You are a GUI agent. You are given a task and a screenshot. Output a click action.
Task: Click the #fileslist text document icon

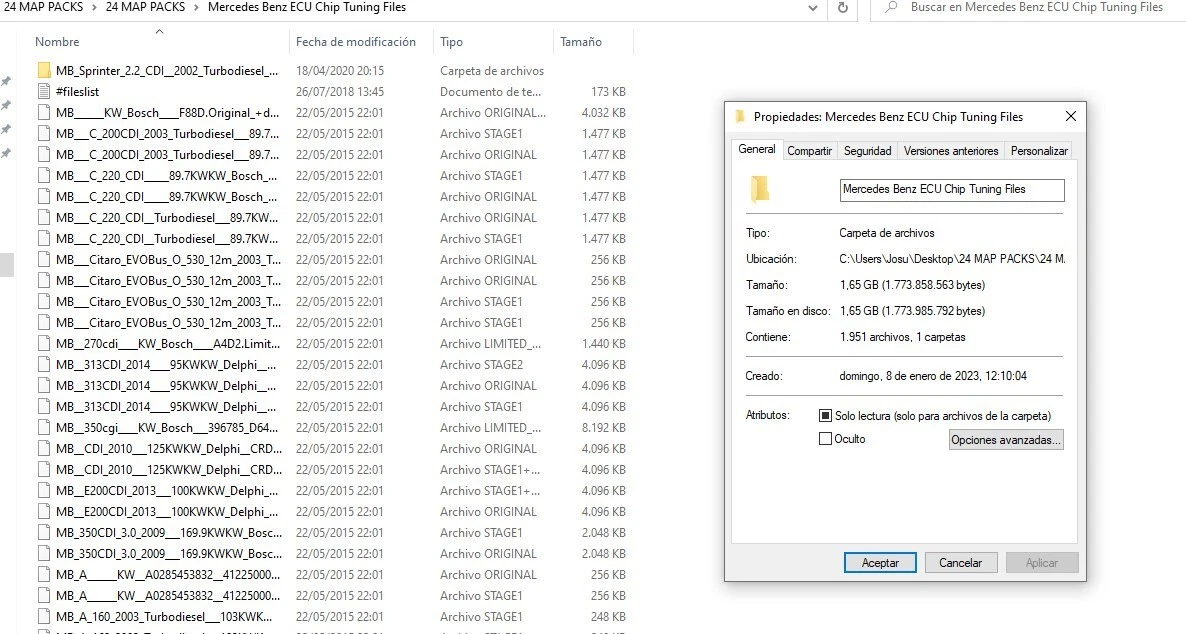[44, 92]
